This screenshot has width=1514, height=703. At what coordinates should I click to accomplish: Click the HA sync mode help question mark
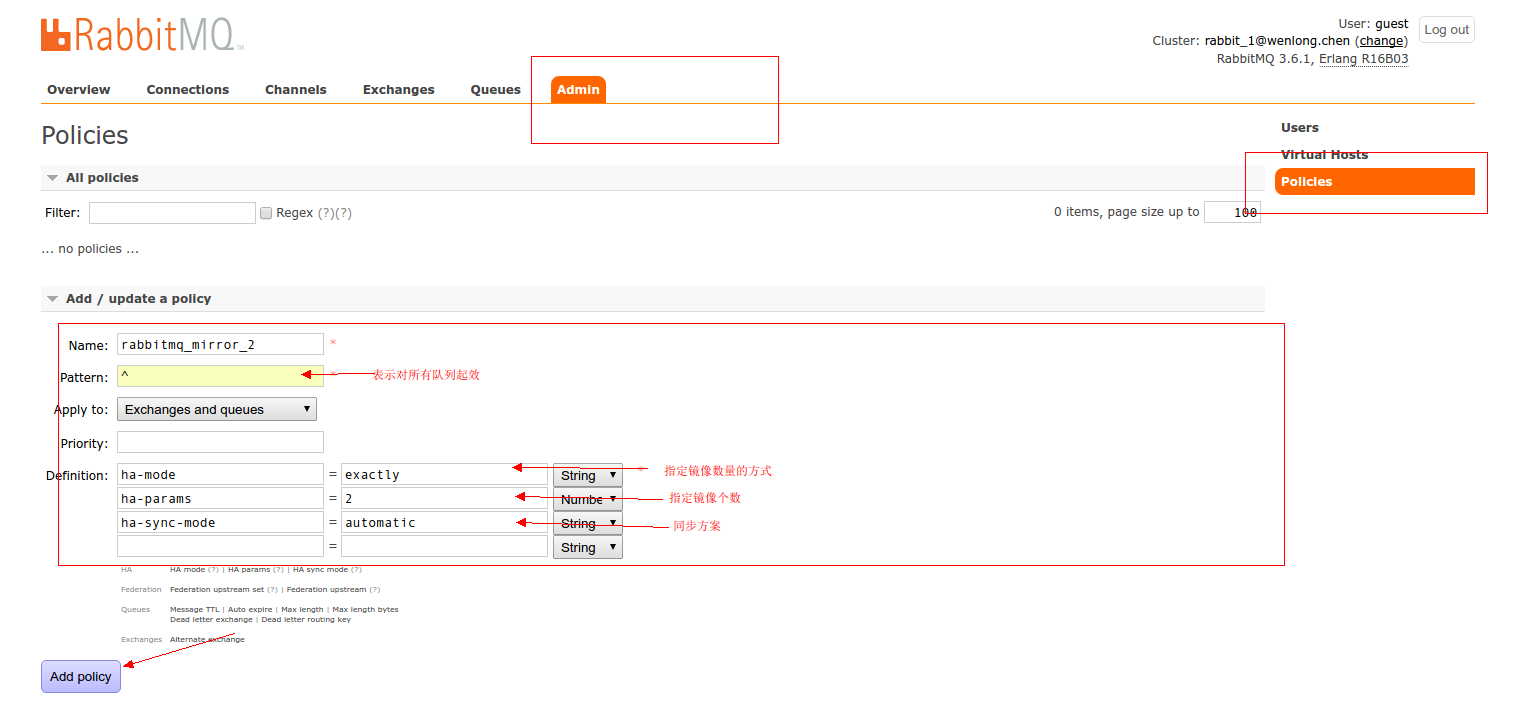tap(356, 570)
